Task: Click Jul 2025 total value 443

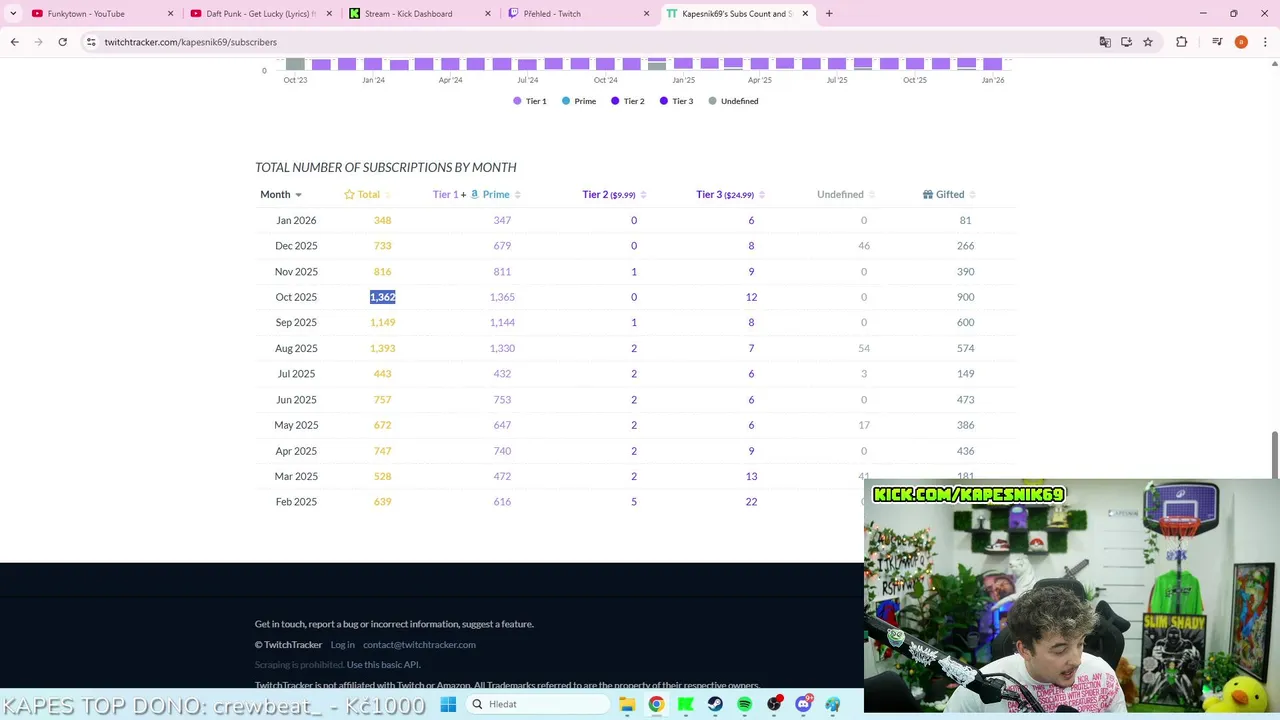Action: [x=383, y=374]
